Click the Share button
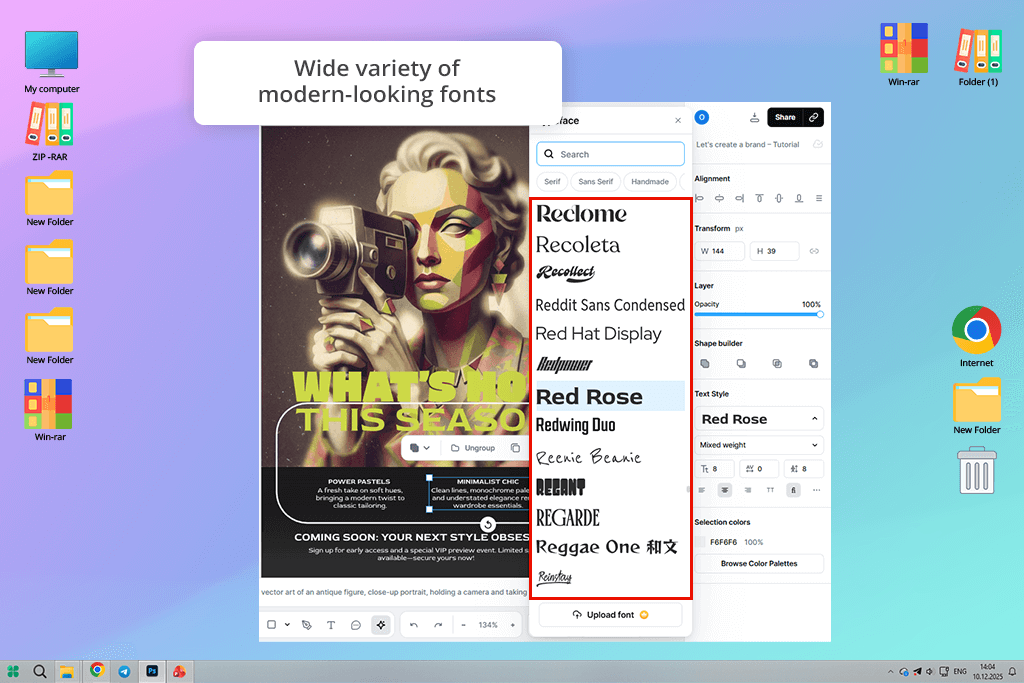Viewport: 1024px width, 683px height. coord(785,118)
